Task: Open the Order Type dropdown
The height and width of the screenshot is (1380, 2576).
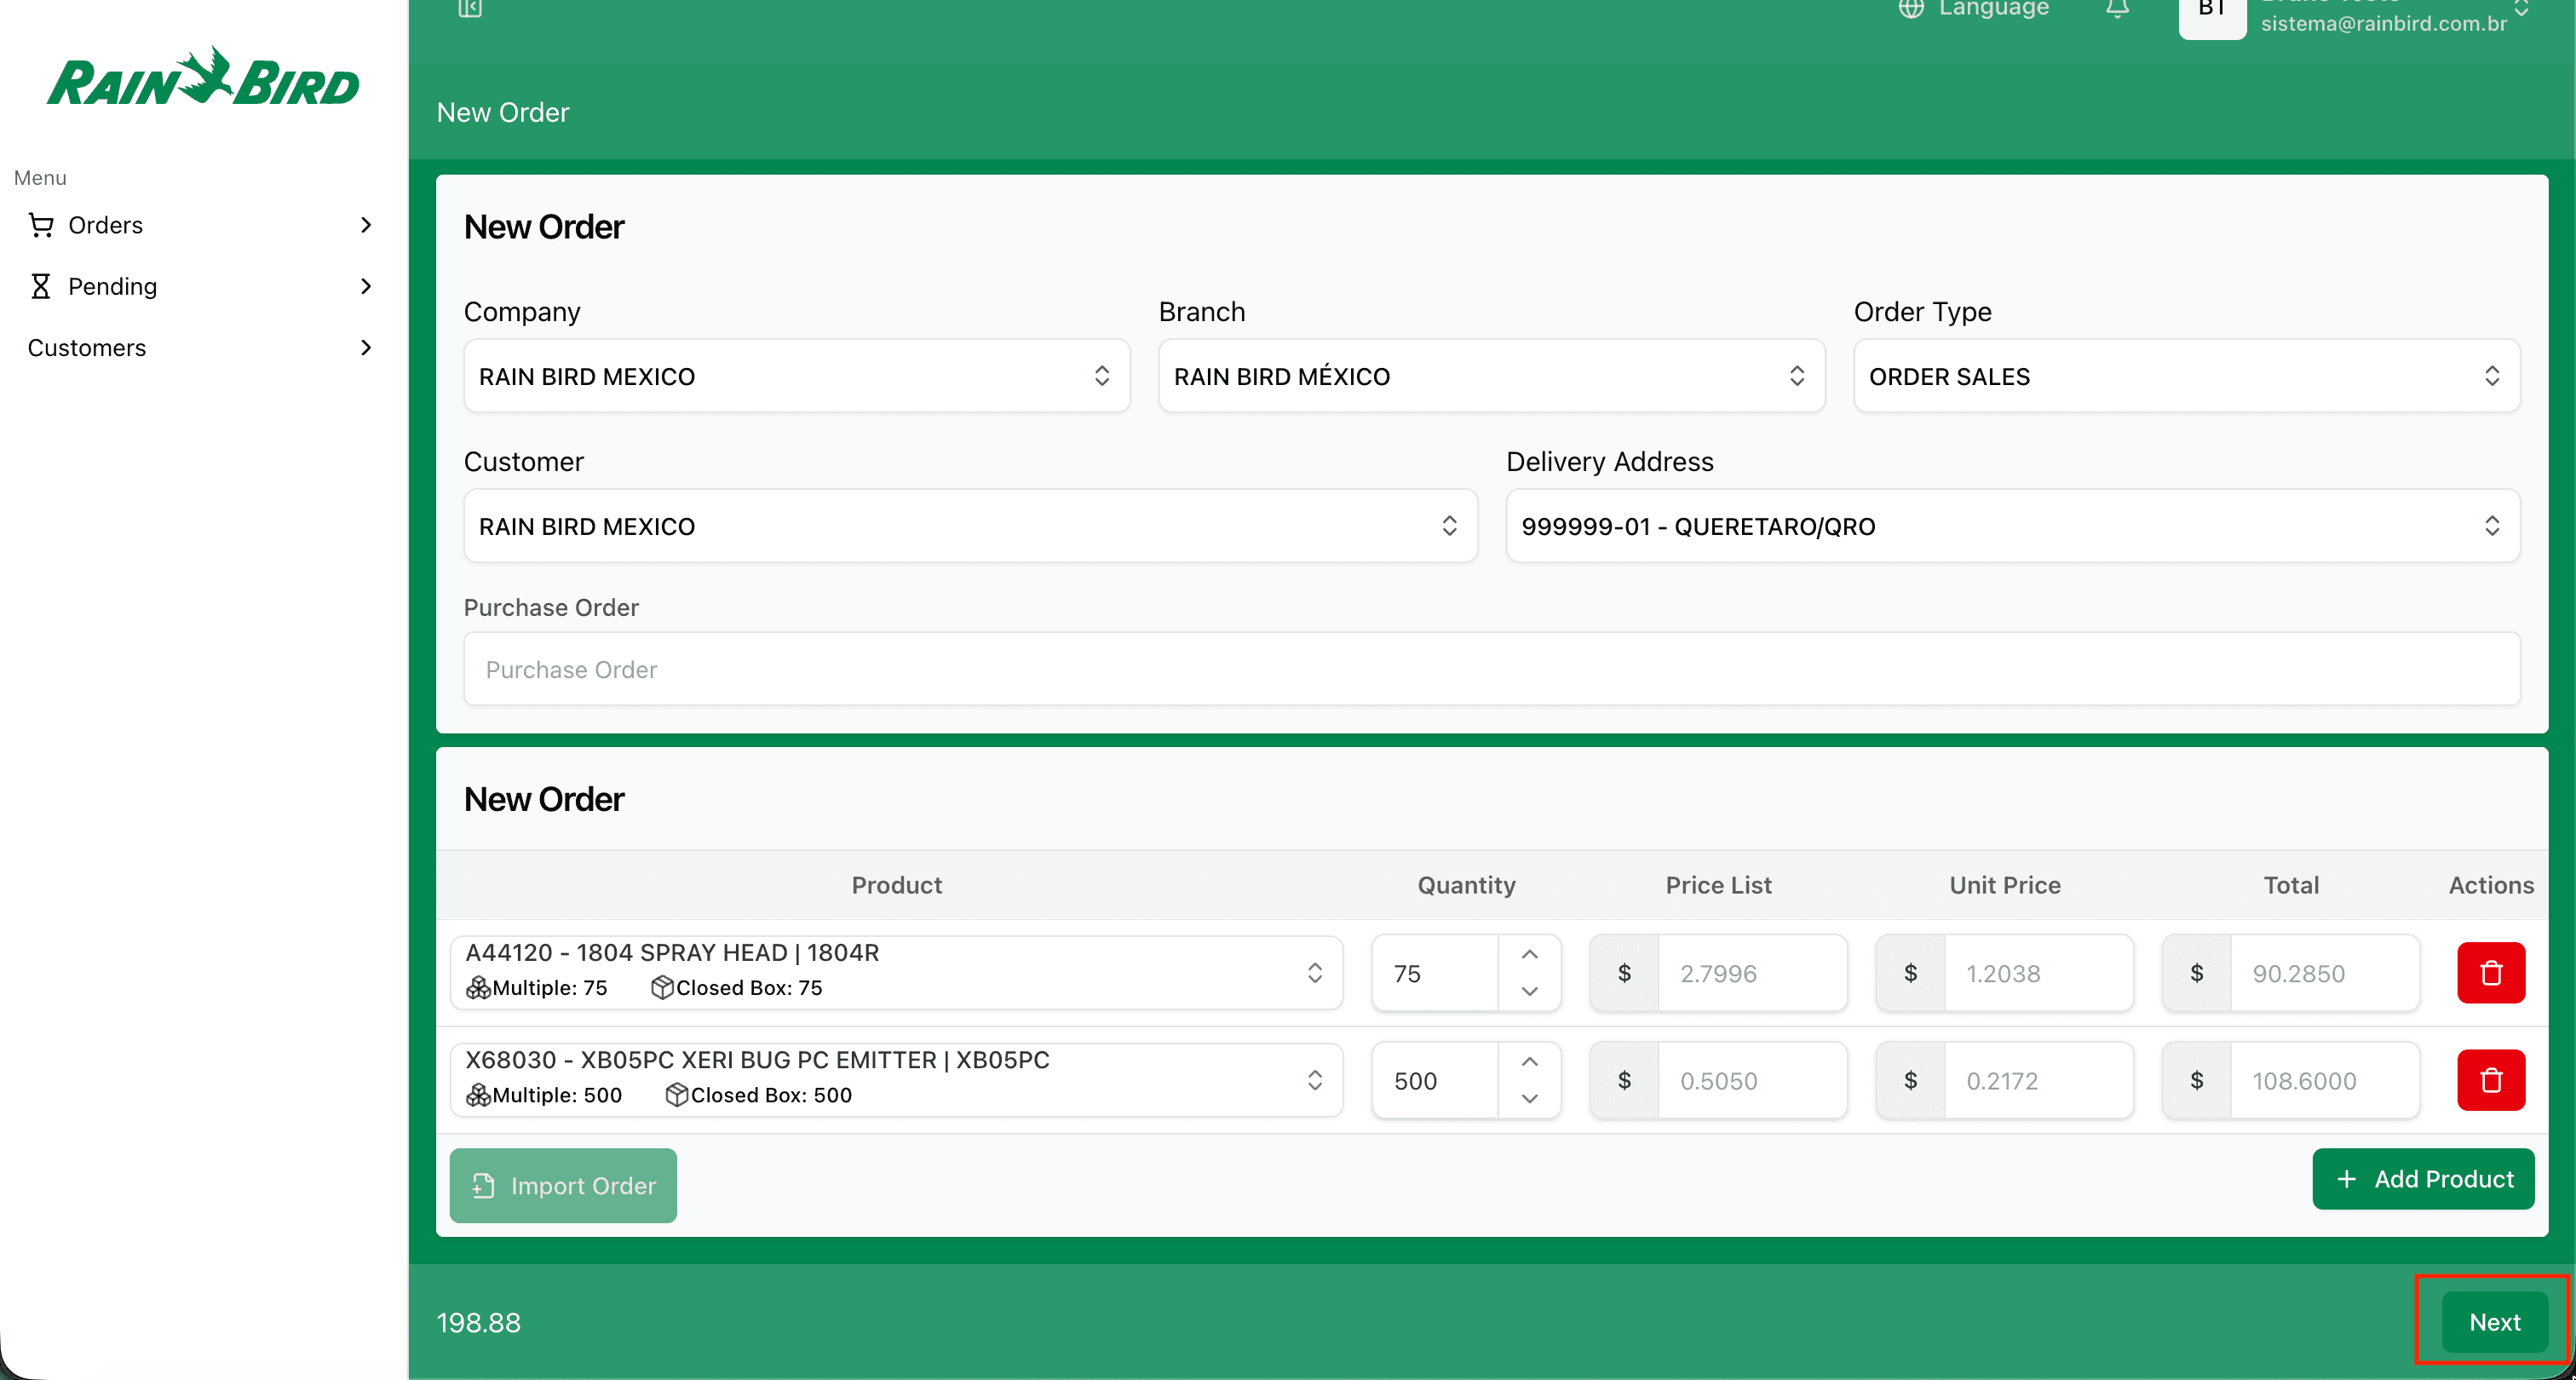Action: point(2185,376)
